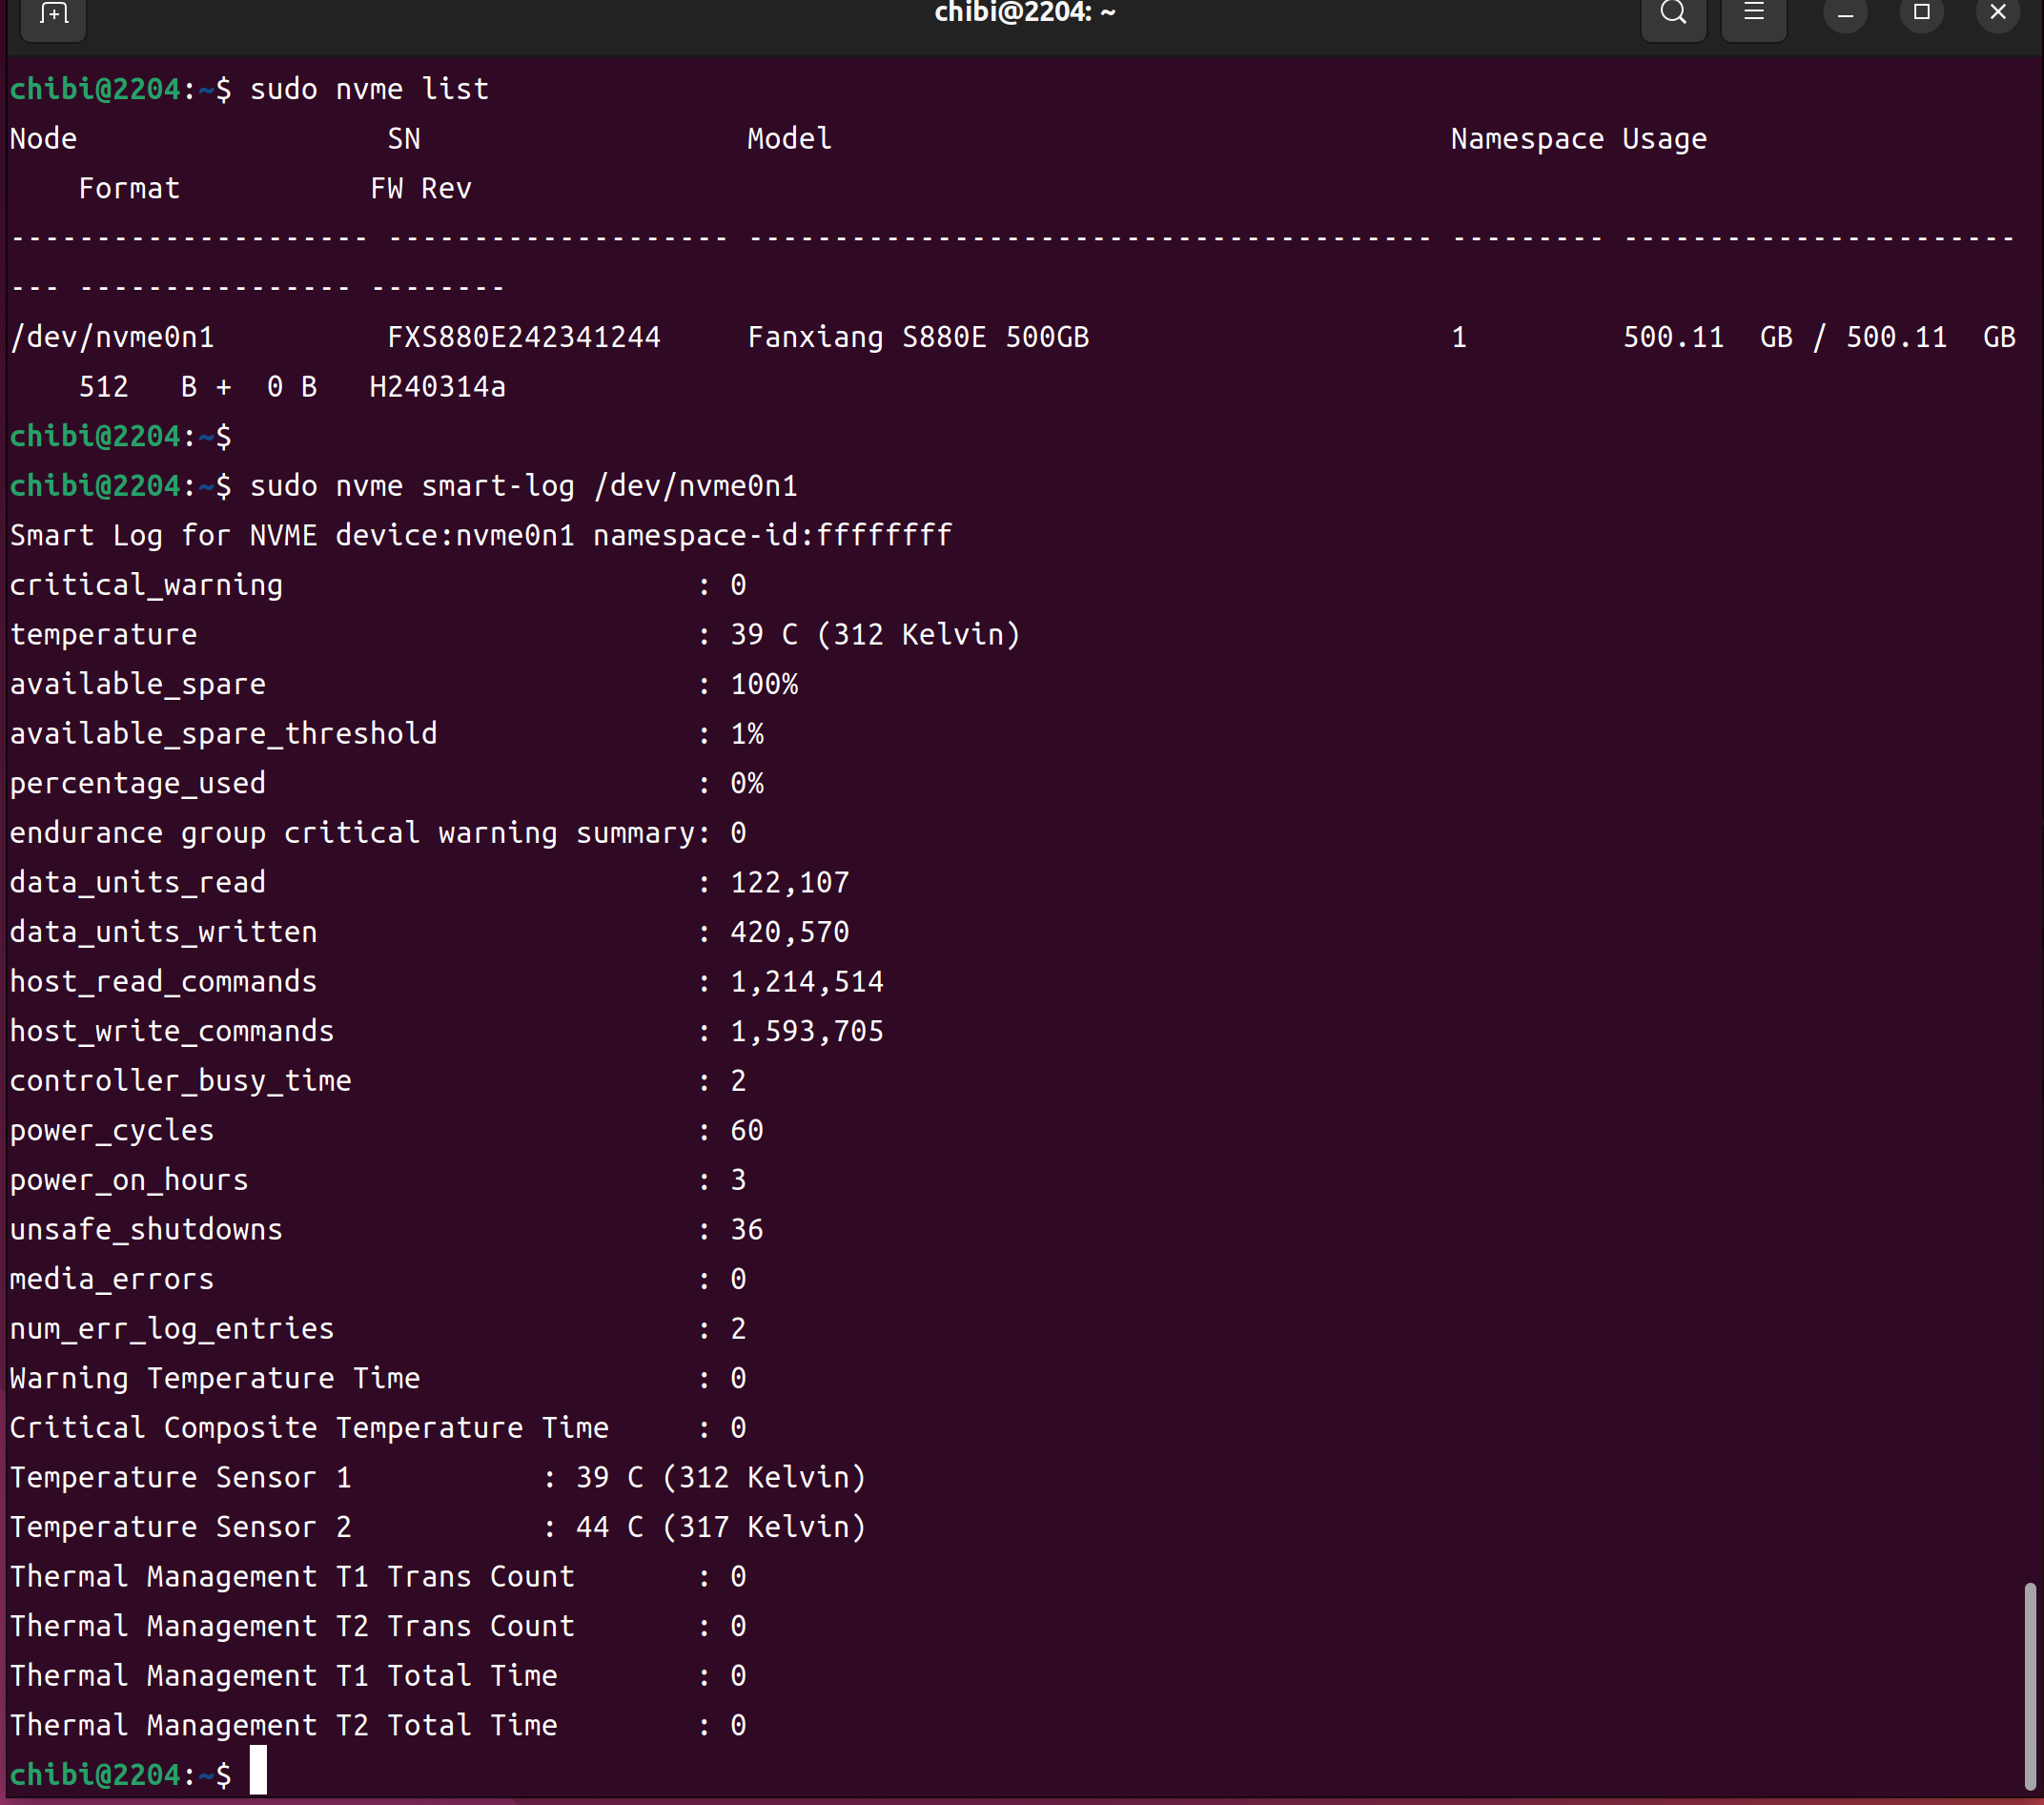Click the serial number FXS880E242341244

coord(523,337)
